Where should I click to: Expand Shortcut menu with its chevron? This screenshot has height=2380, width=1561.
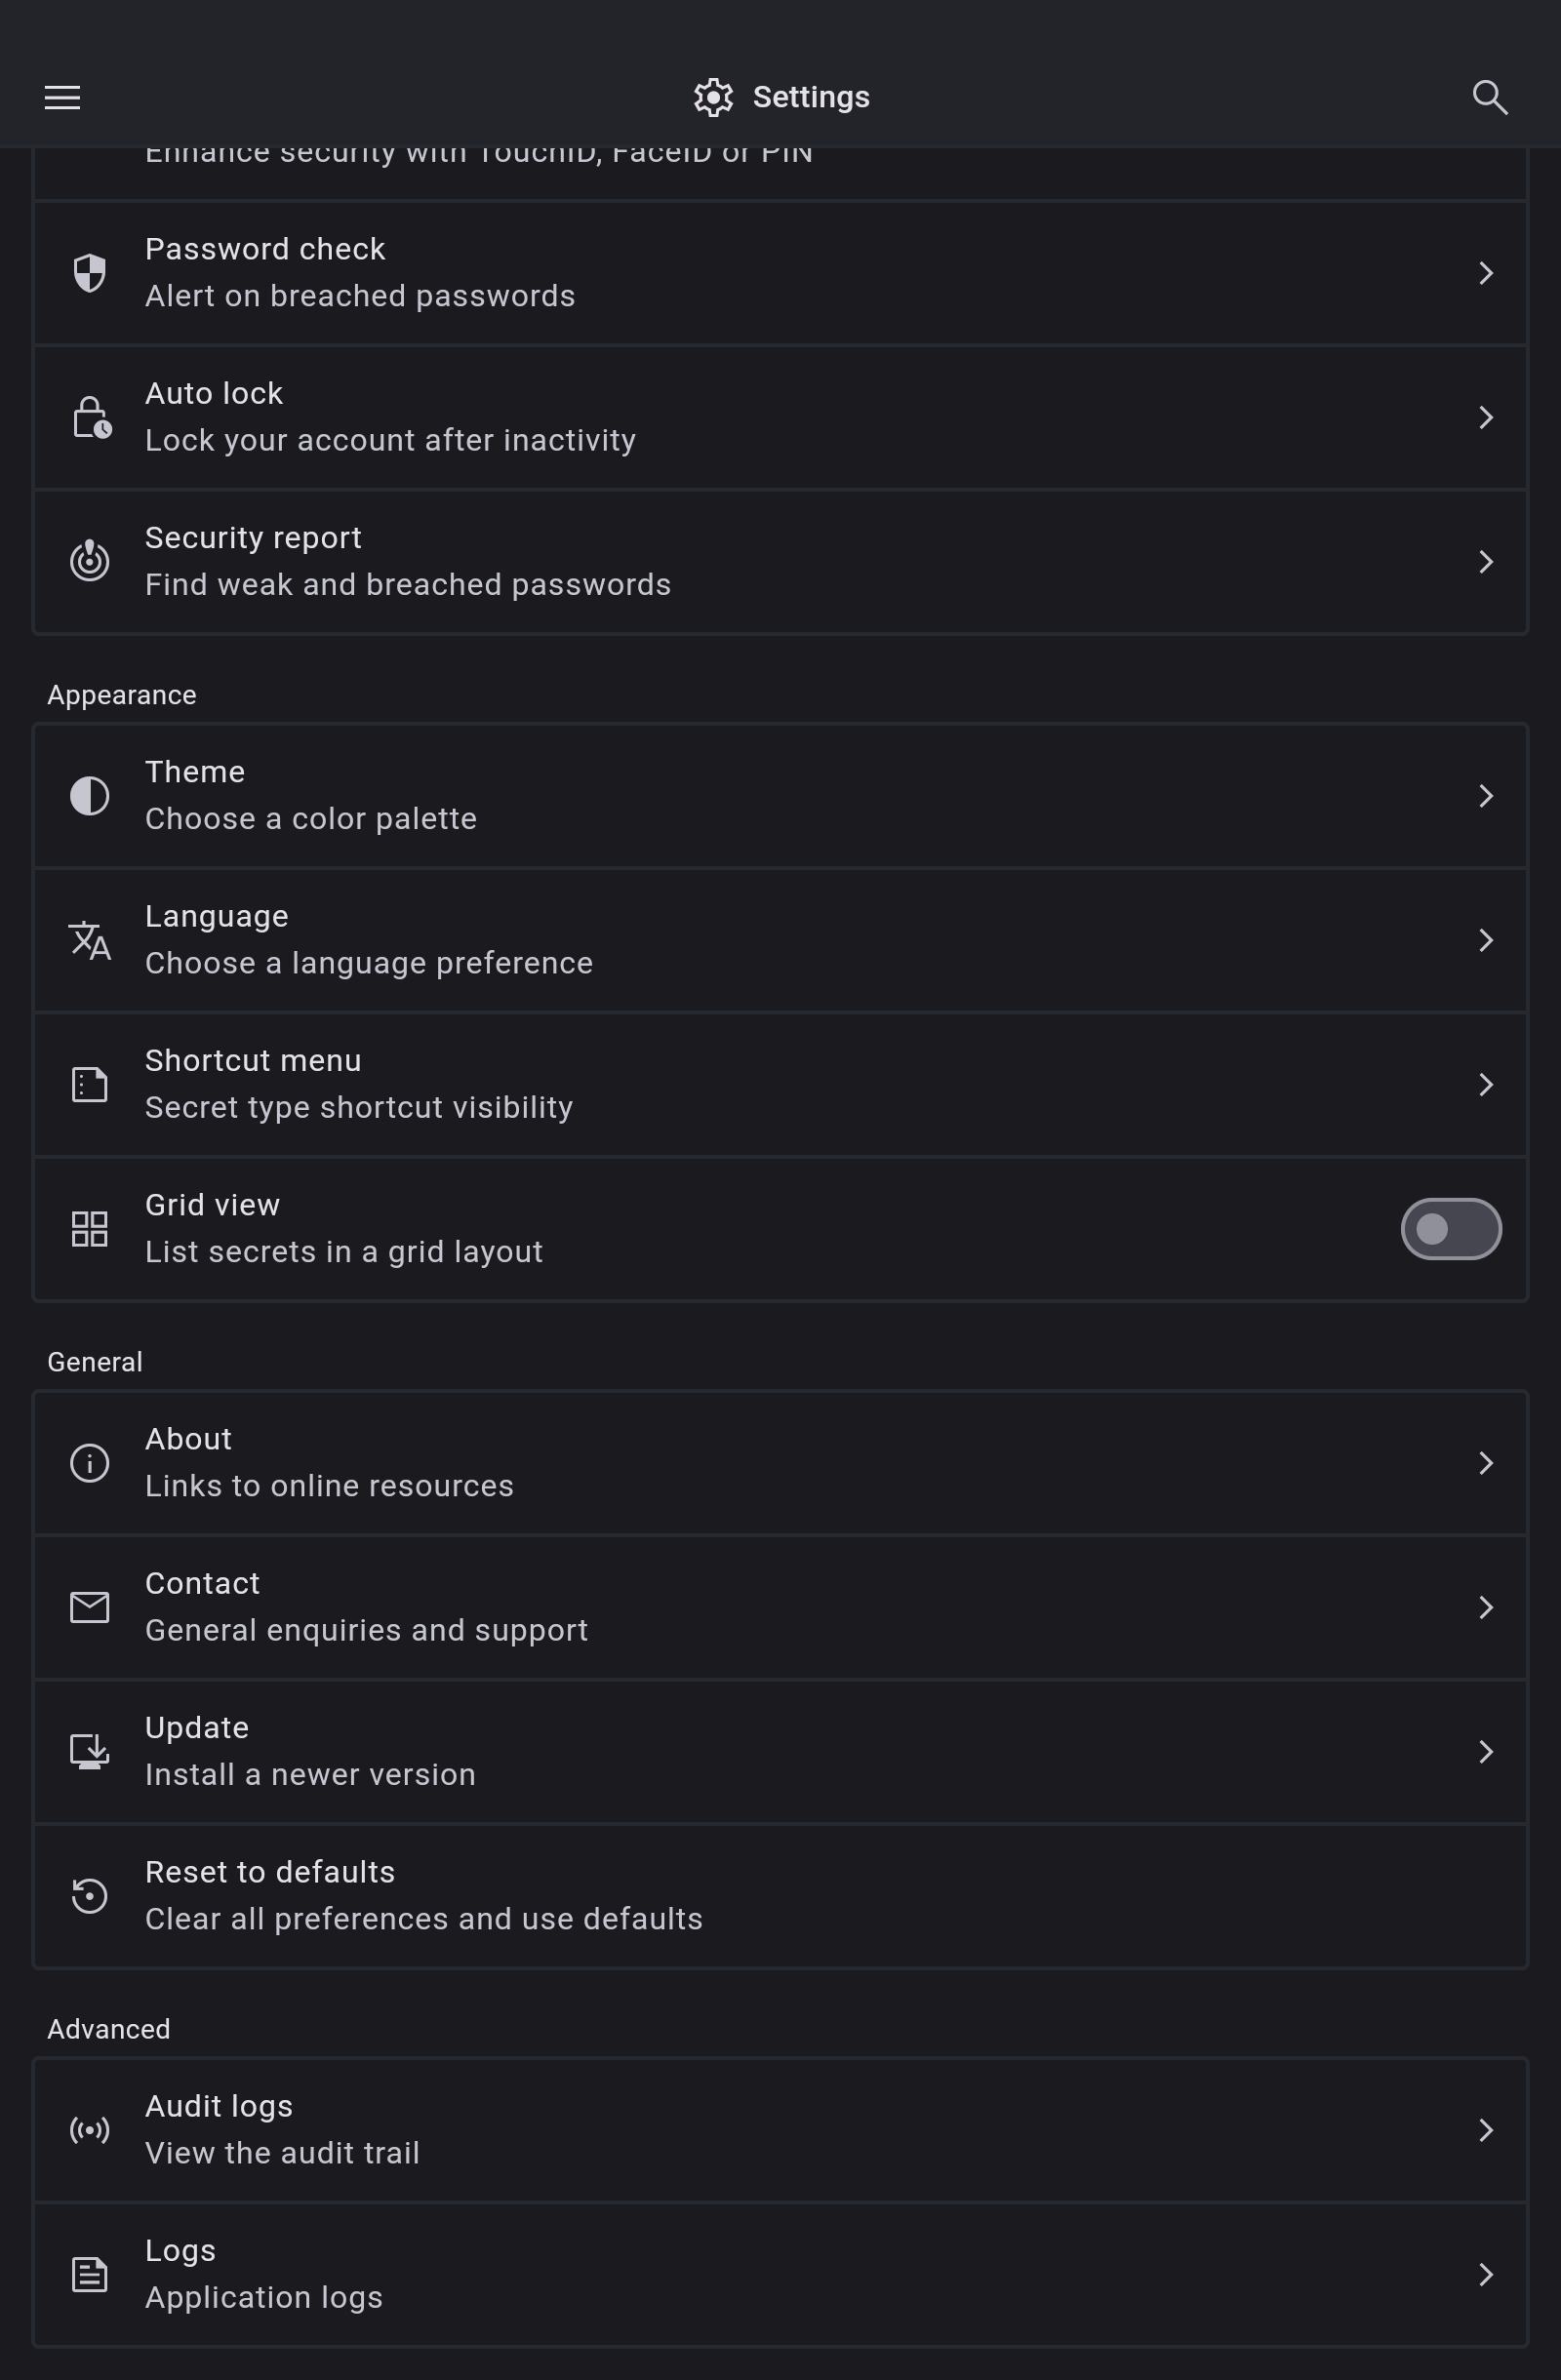(1485, 1085)
